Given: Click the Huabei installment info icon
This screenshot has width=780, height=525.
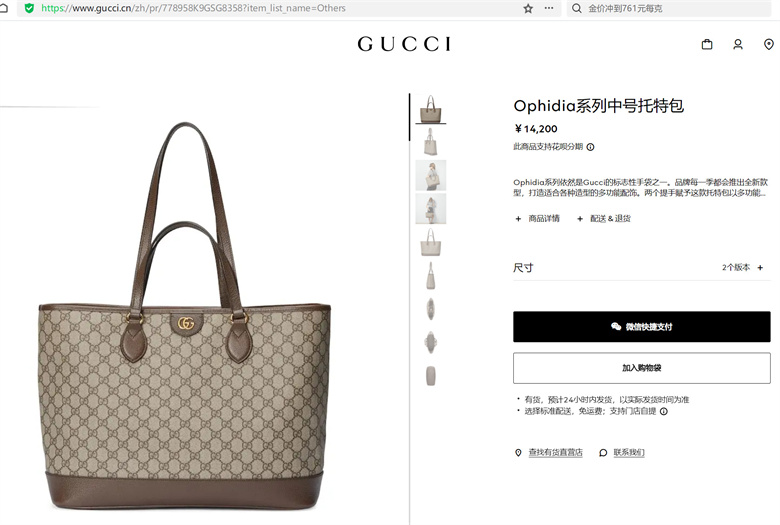Looking at the screenshot, I should click(590, 147).
